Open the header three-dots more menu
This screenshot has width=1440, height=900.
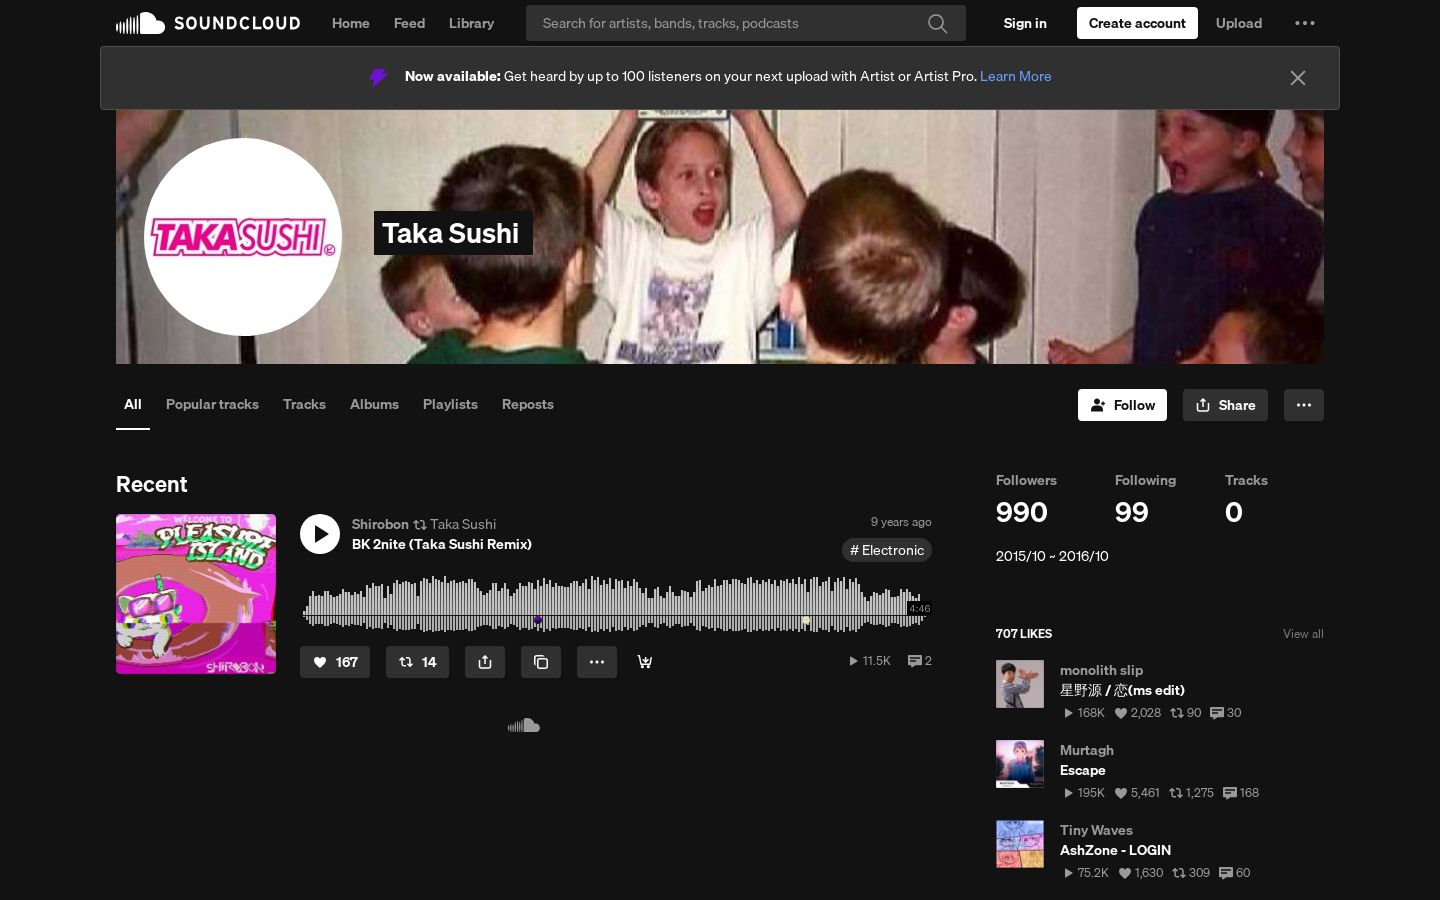[x=1305, y=23]
